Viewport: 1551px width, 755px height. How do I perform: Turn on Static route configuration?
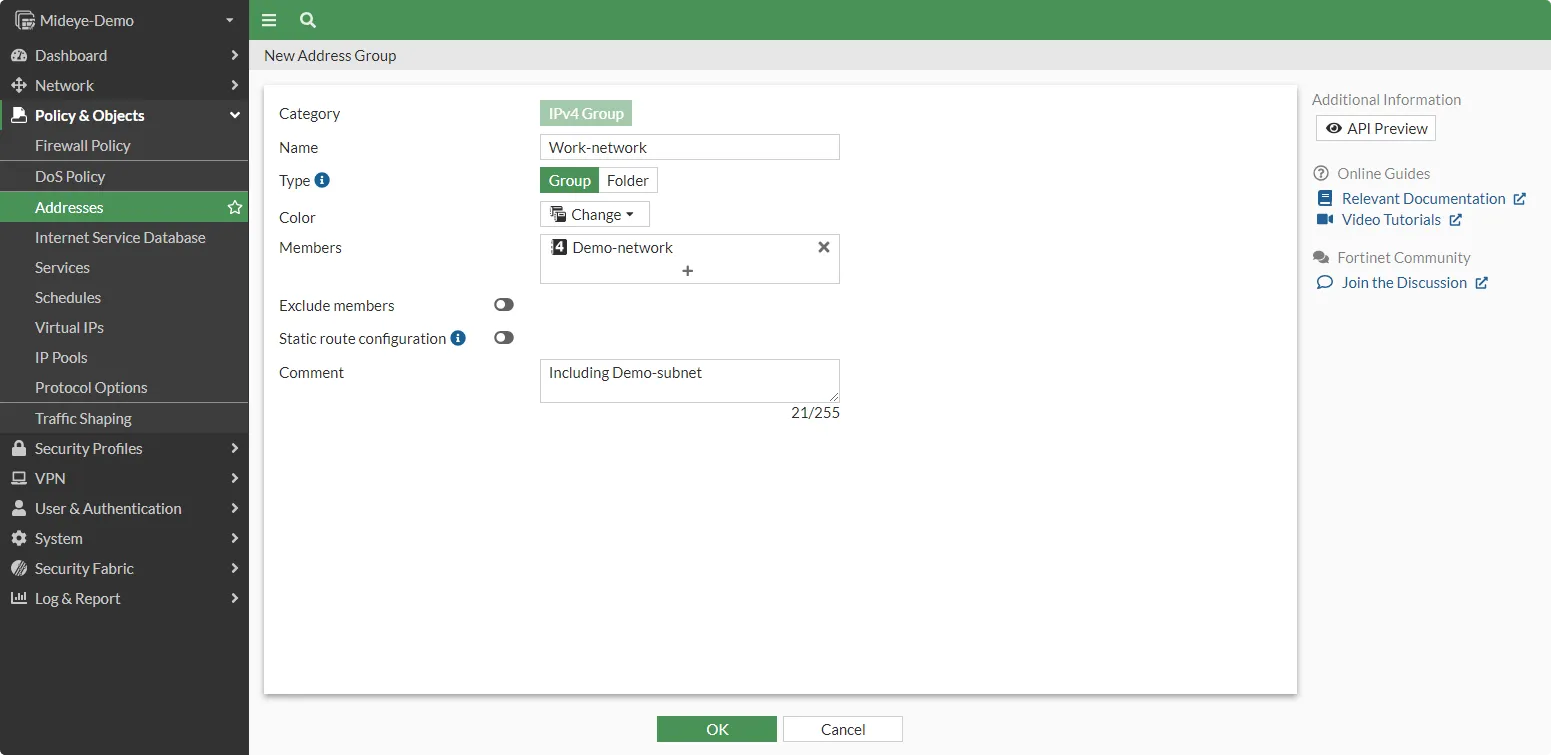click(503, 338)
